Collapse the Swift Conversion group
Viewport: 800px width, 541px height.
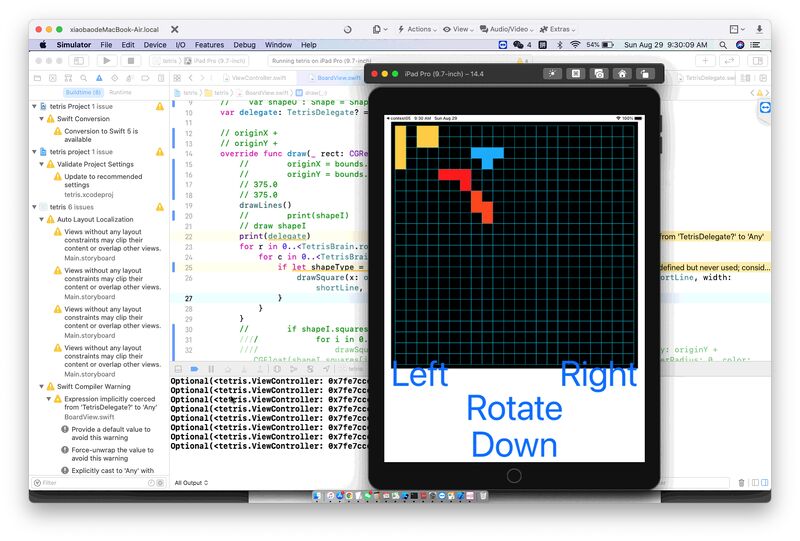click(x=41, y=118)
